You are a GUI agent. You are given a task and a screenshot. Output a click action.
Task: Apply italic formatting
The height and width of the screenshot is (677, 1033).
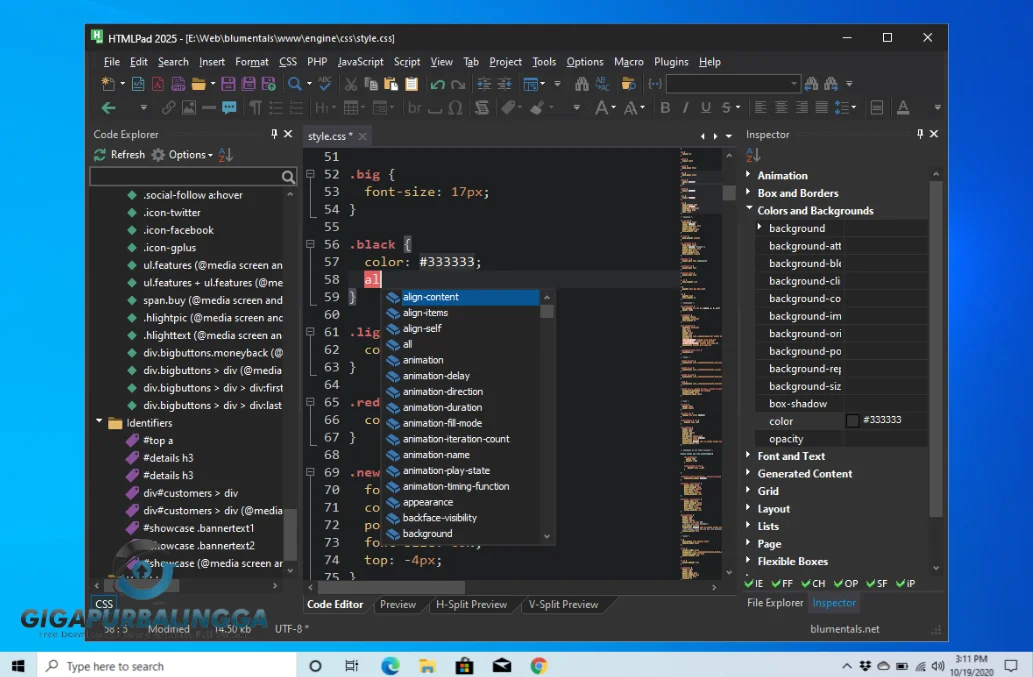(685, 107)
